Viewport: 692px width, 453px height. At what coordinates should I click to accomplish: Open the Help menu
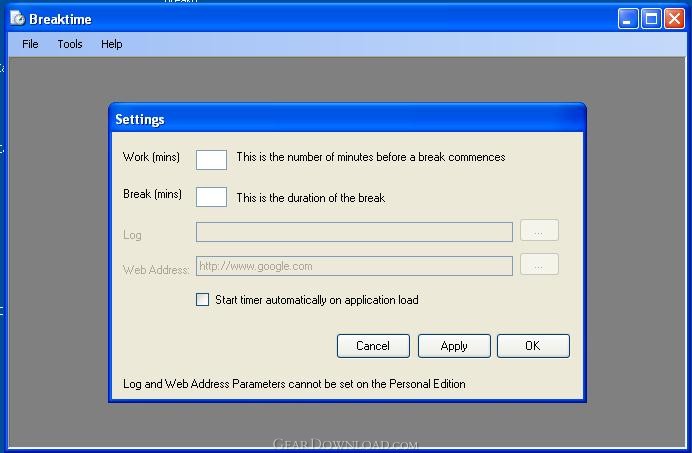[x=112, y=44]
